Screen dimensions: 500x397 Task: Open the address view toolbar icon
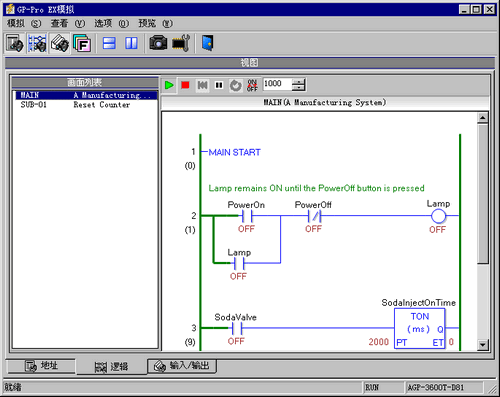tap(14, 43)
